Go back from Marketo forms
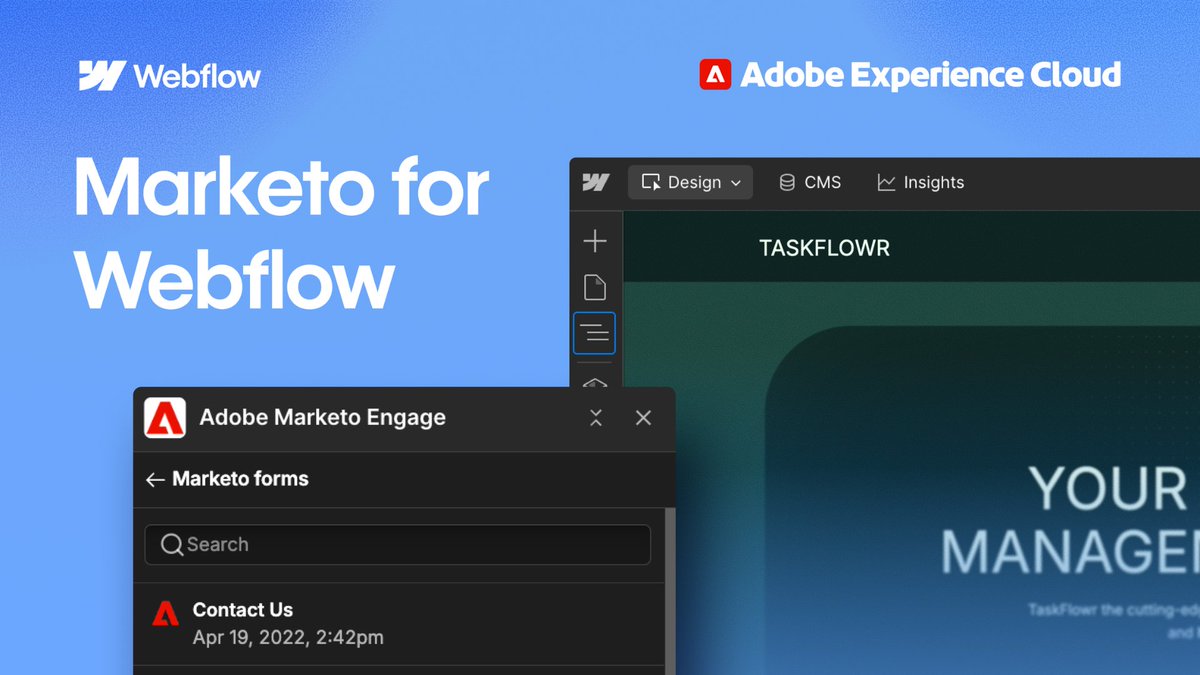 click(x=154, y=480)
